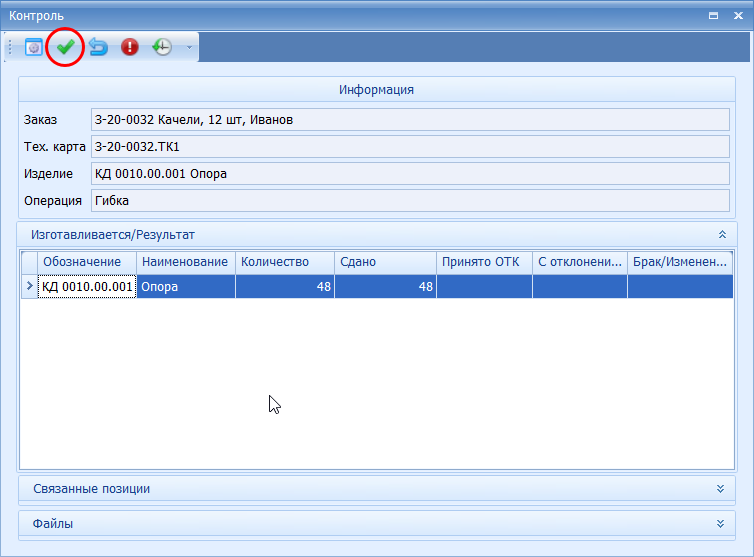Image resolution: width=754 pixels, height=557 pixels.
Task: Click the clock with green arrow icon
Action: tap(161, 47)
